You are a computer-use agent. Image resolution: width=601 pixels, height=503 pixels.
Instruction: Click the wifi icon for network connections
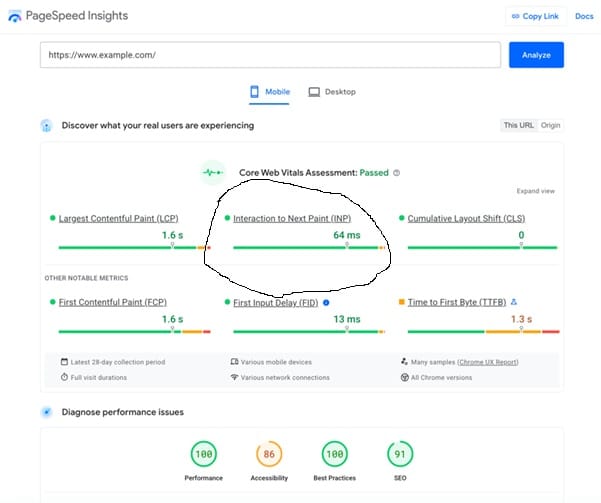point(235,377)
